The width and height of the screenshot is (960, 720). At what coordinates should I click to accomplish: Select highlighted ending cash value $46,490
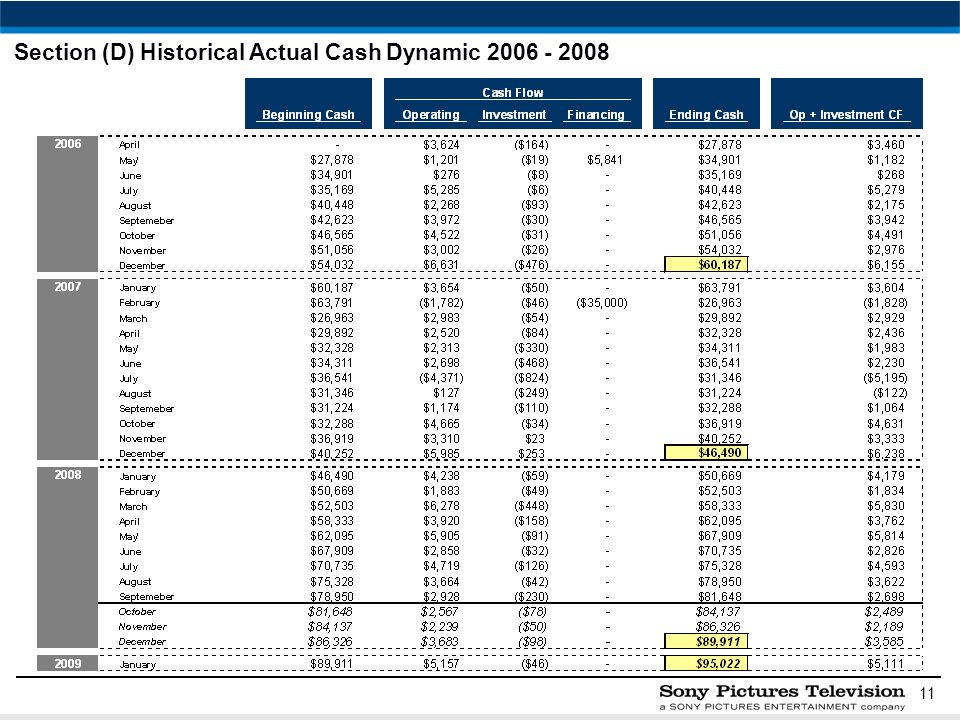(706, 452)
